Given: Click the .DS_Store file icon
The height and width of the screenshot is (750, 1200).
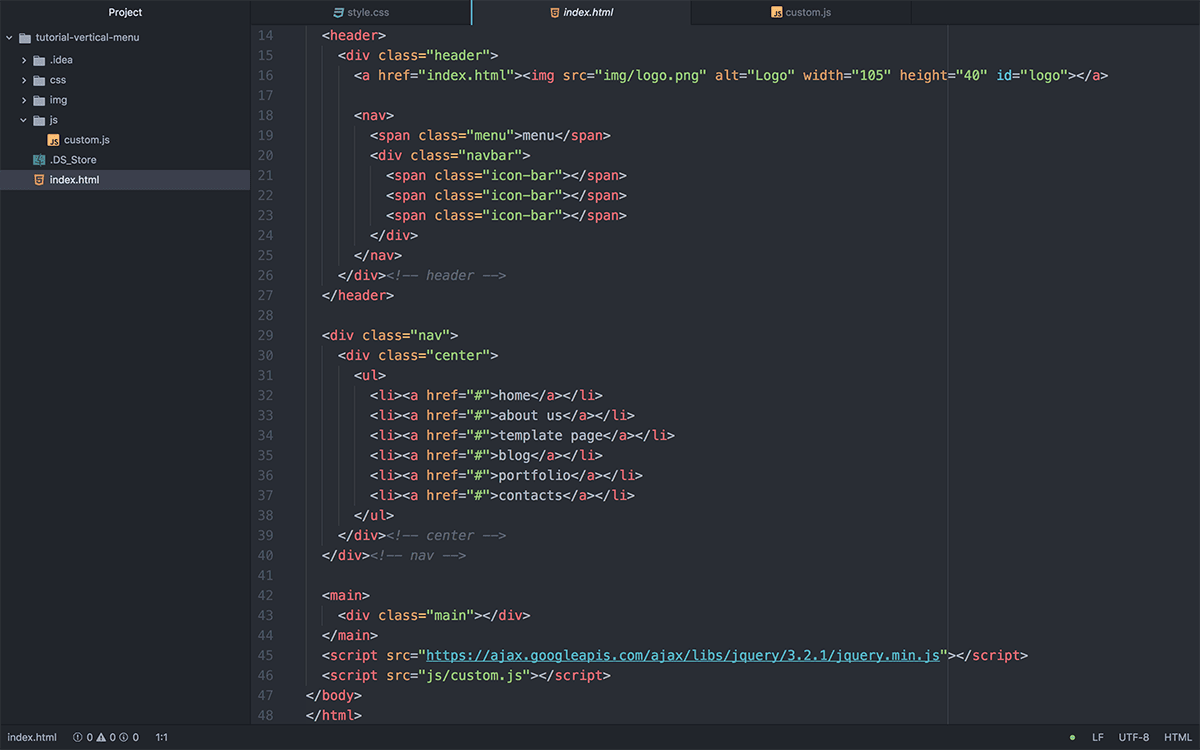Looking at the screenshot, I should pos(39,160).
